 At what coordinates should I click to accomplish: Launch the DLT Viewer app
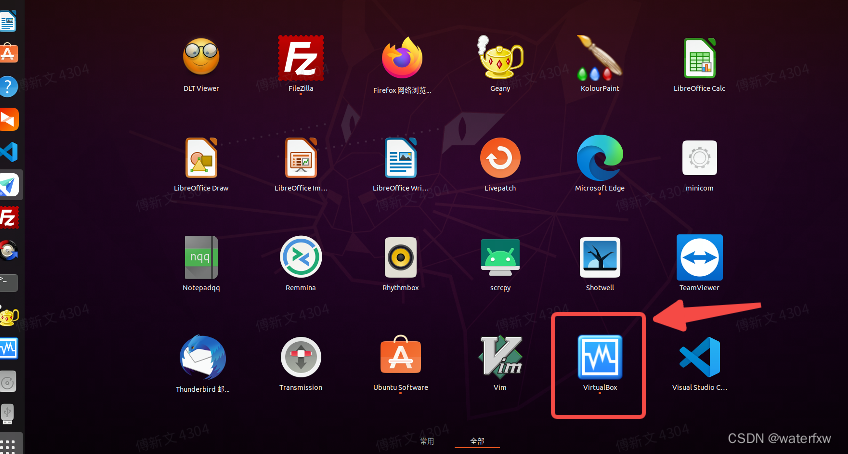201,56
